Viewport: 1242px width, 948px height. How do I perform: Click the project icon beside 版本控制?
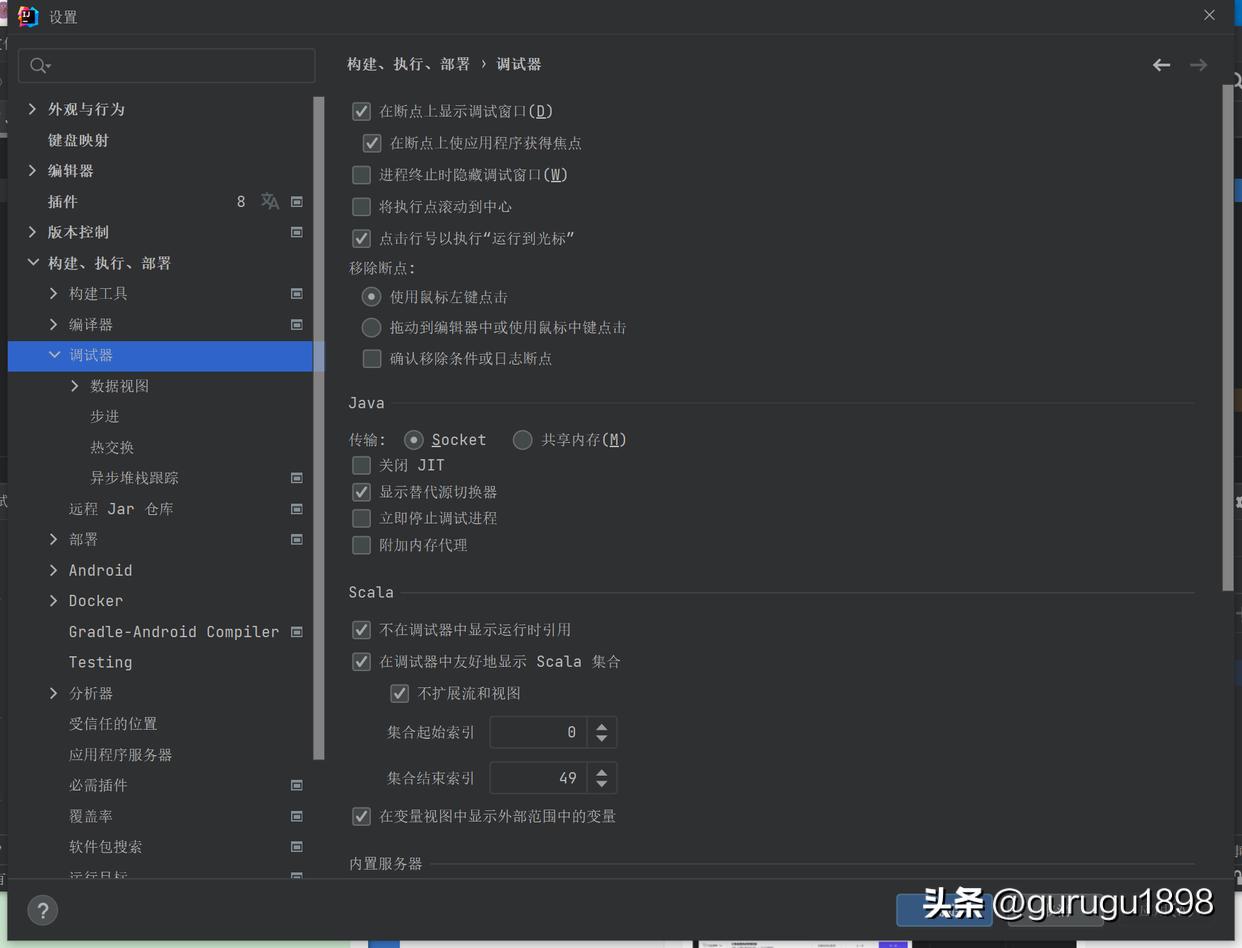296,231
